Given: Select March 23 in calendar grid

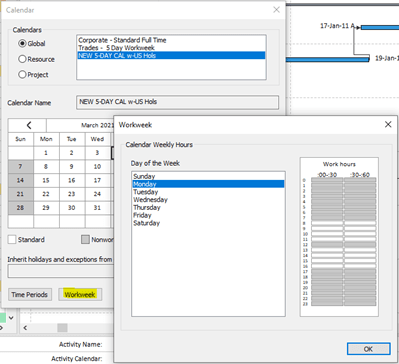Looking at the screenshot, I should pos(72,194).
